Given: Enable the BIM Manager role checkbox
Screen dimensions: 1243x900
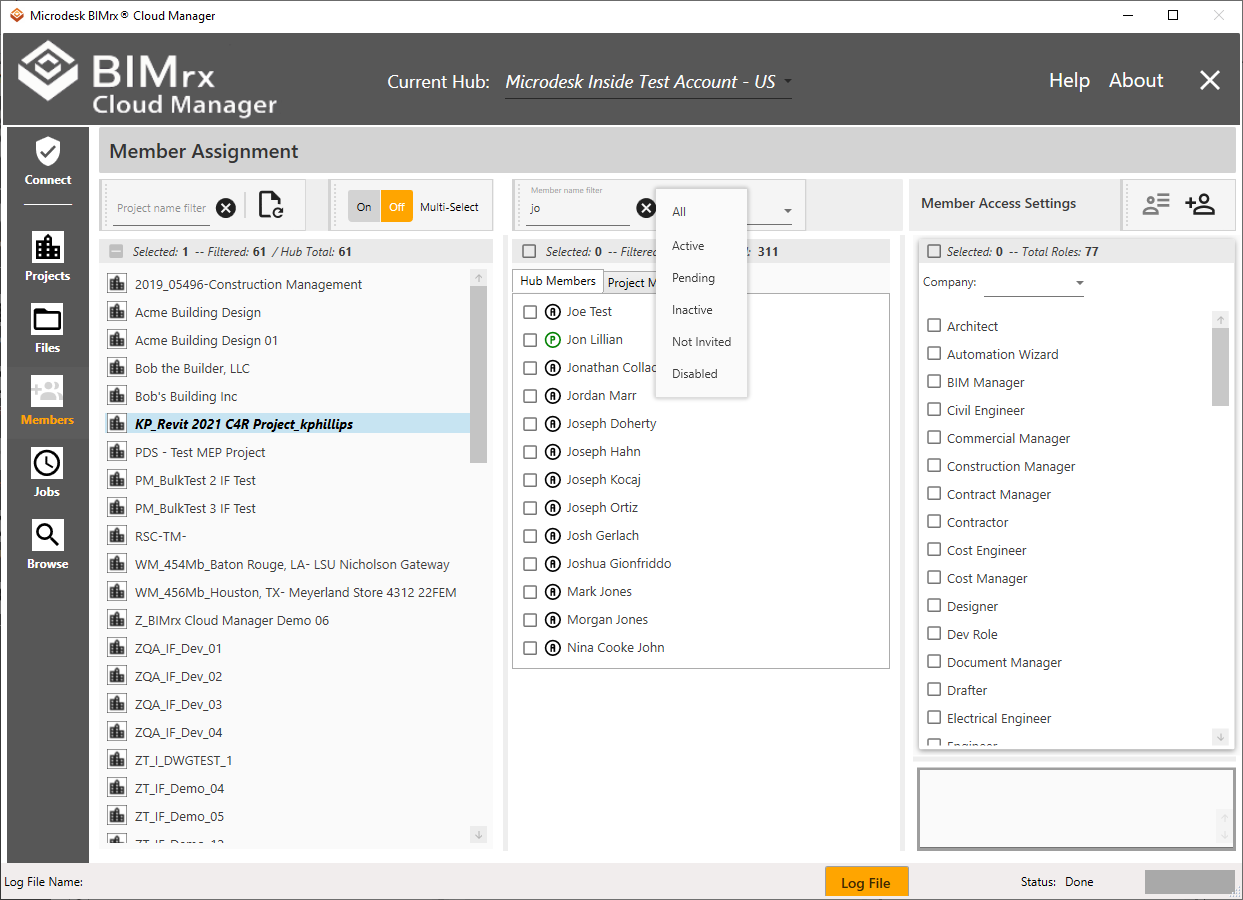Looking at the screenshot, I should (934, 382).
